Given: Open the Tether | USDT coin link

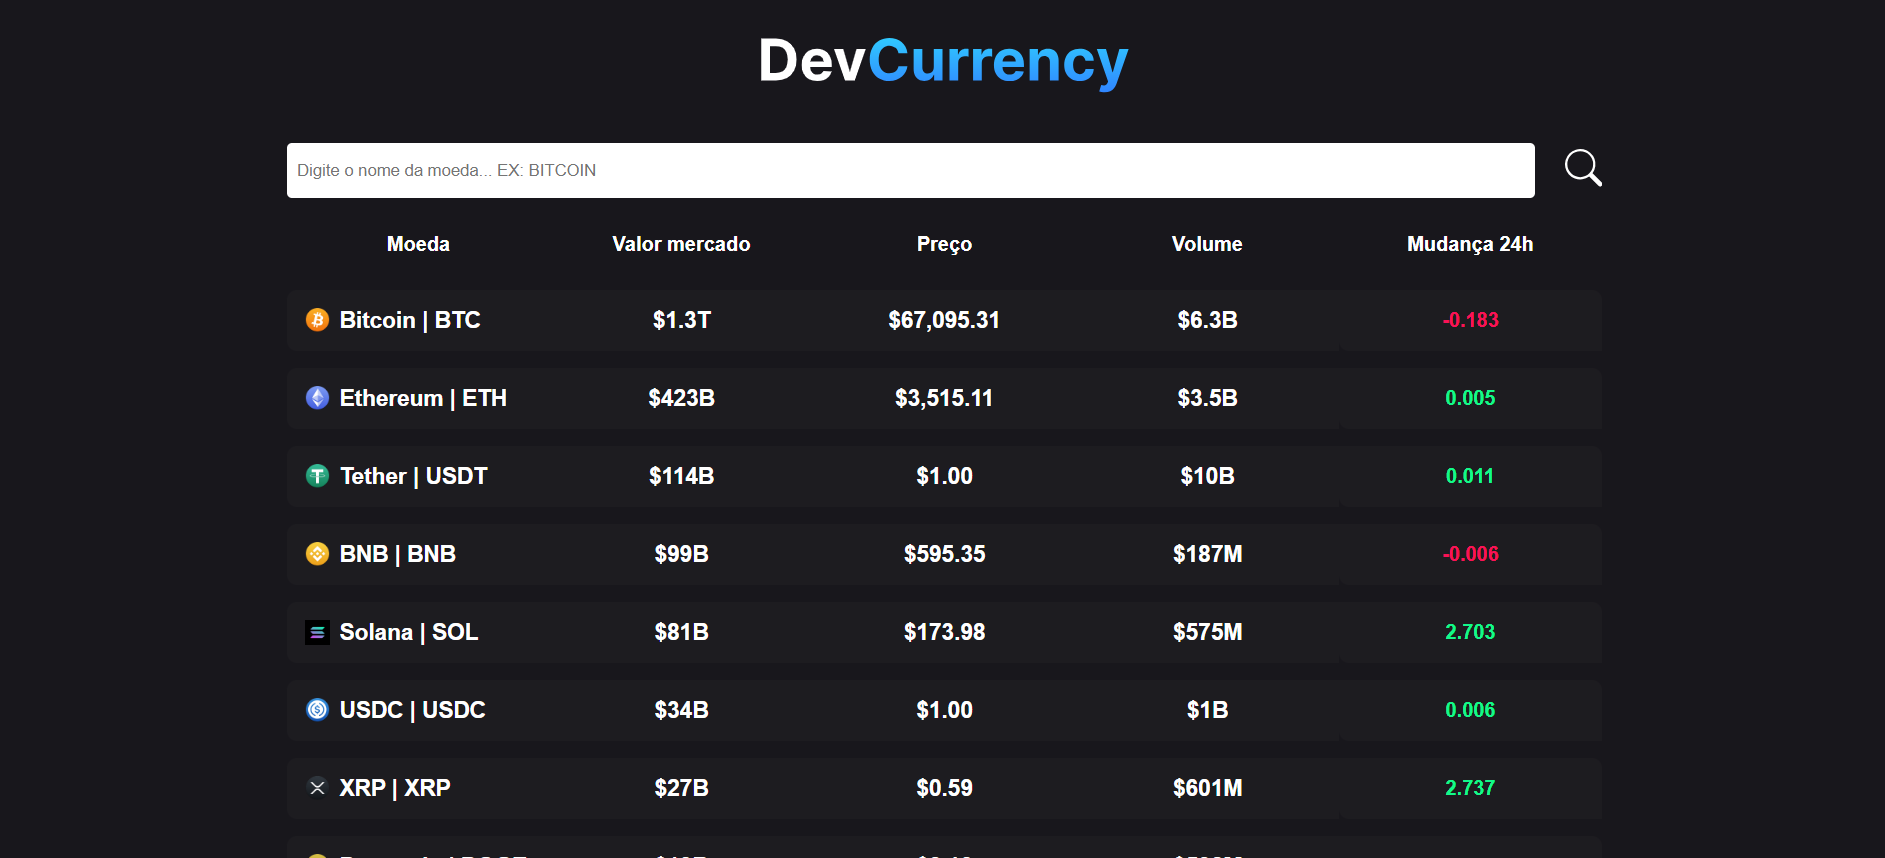Looking at the screenshot, I should pos(414,476).
